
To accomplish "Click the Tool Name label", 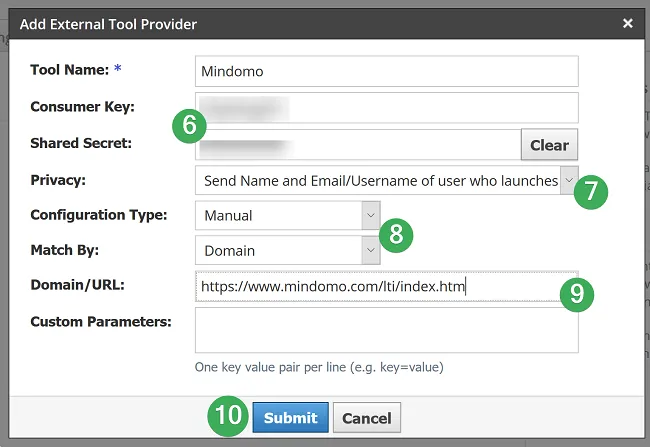I will click(69, 71).
